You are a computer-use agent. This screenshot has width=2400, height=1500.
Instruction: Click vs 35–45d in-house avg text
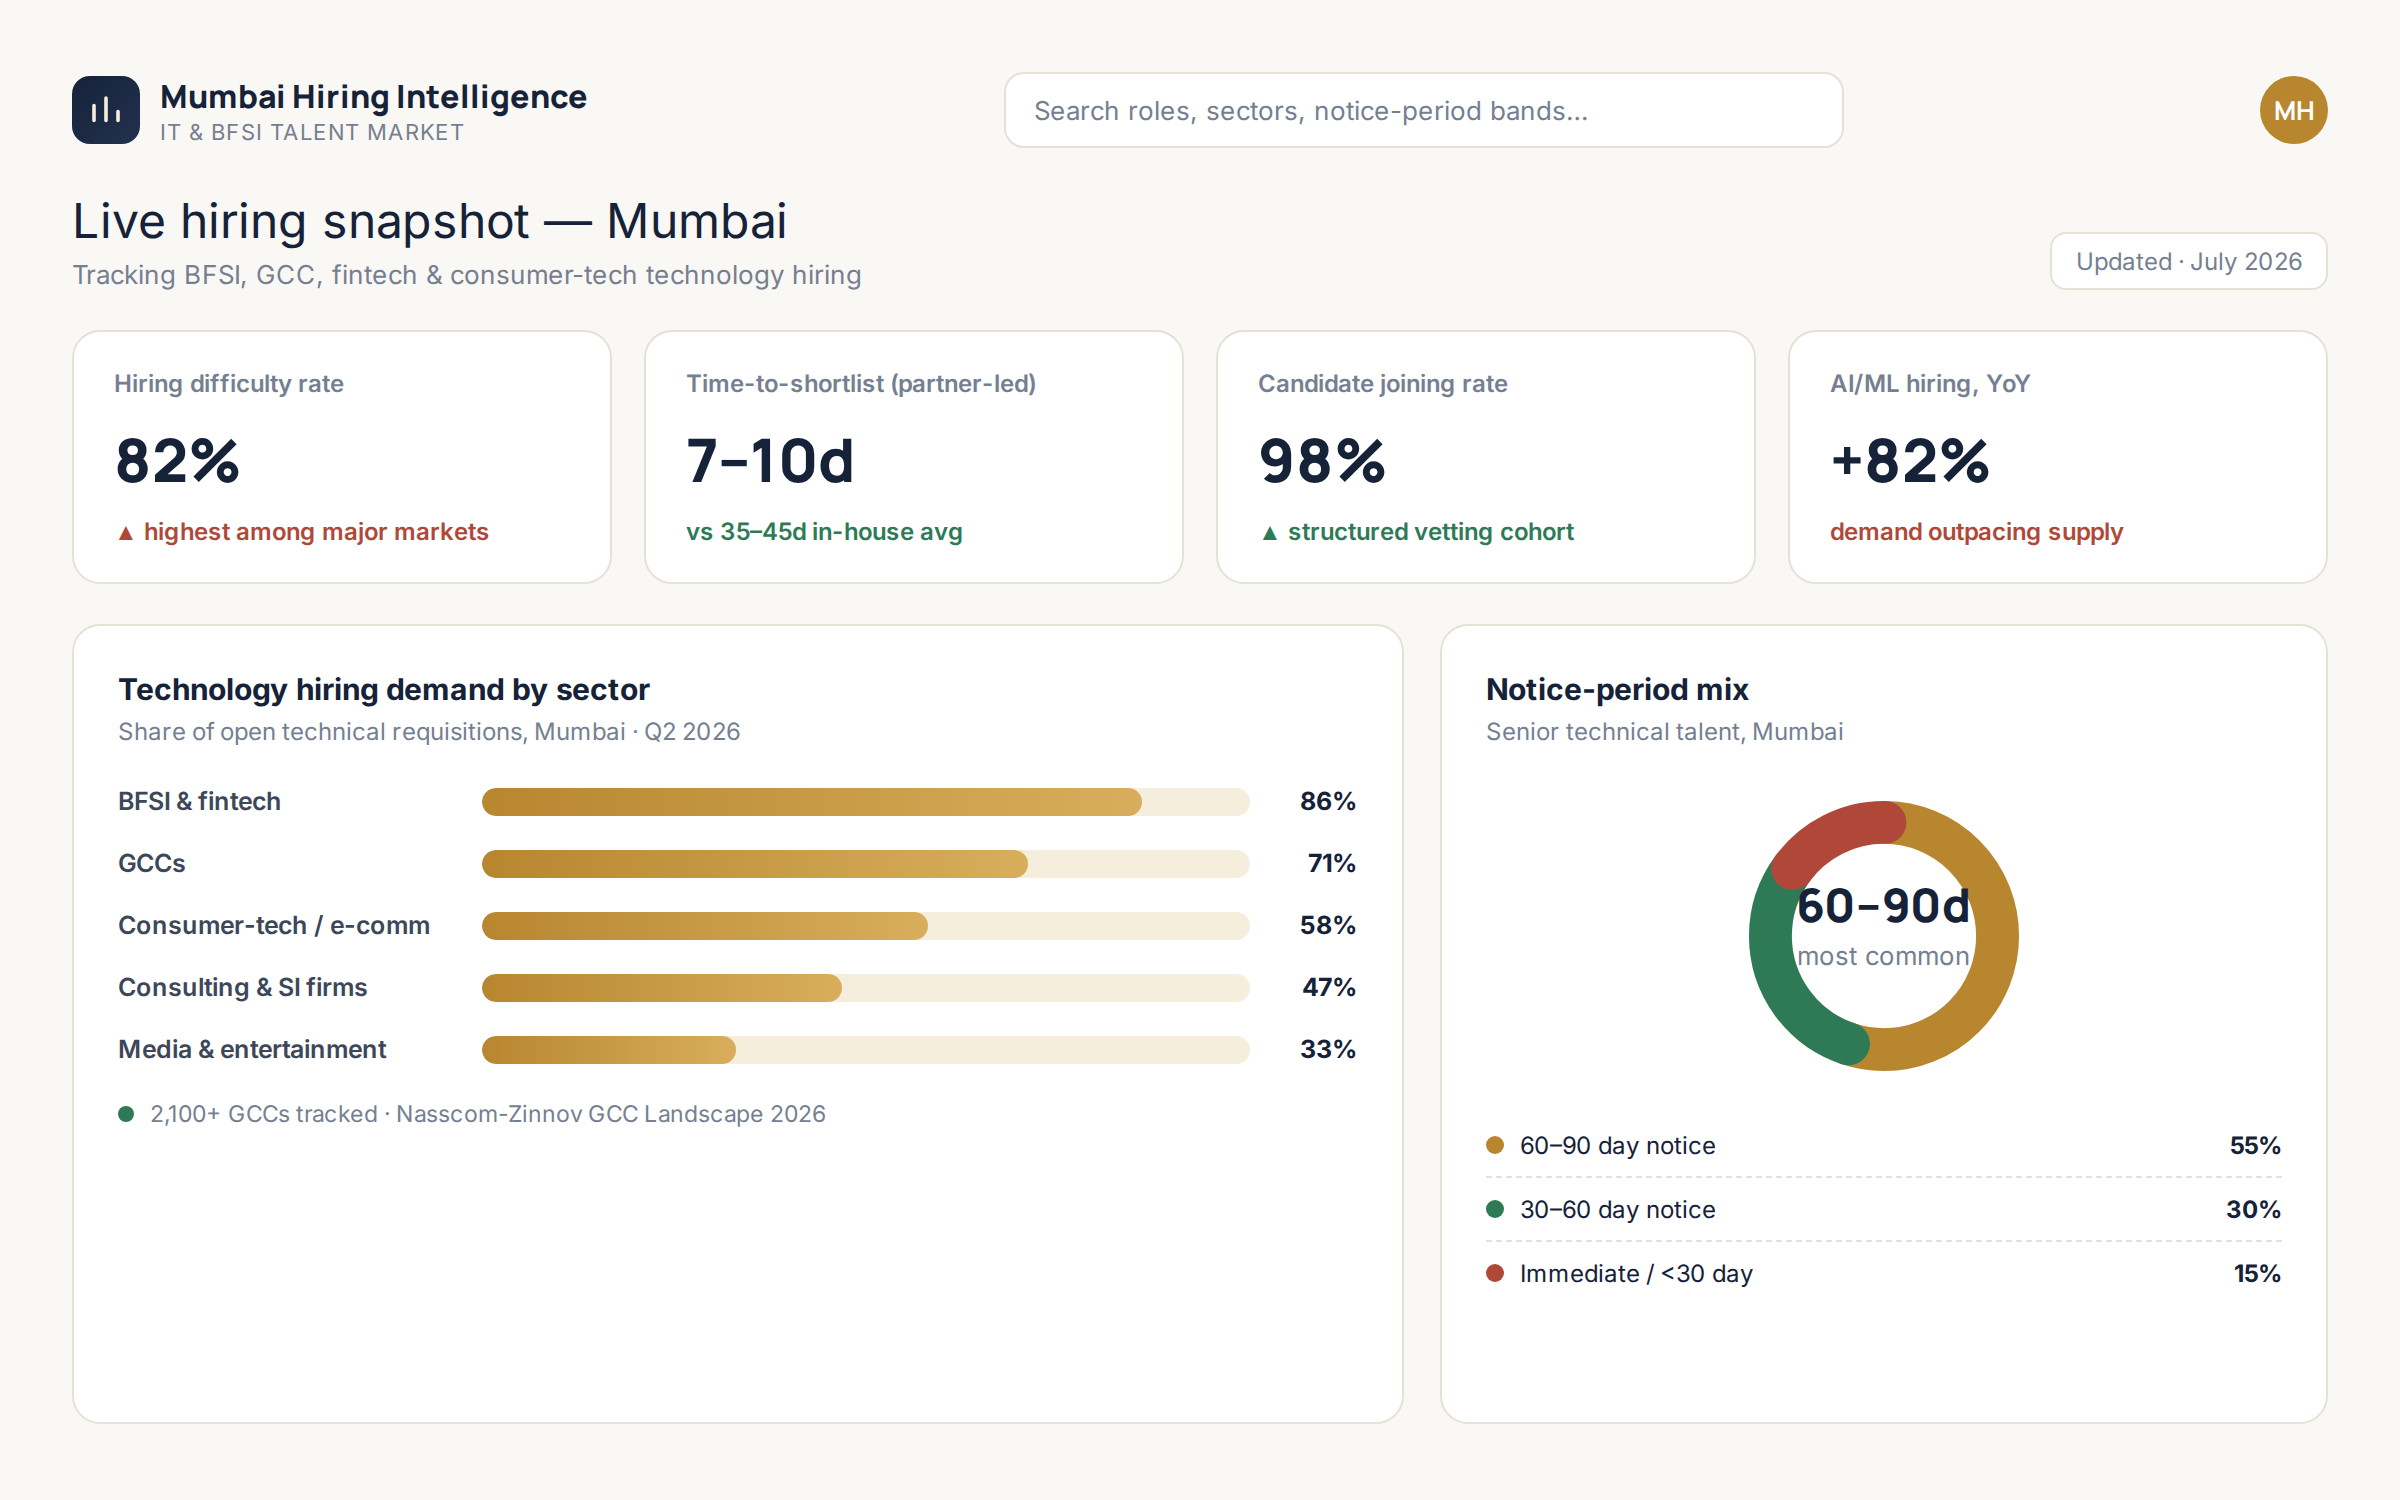tap(824, 532)
